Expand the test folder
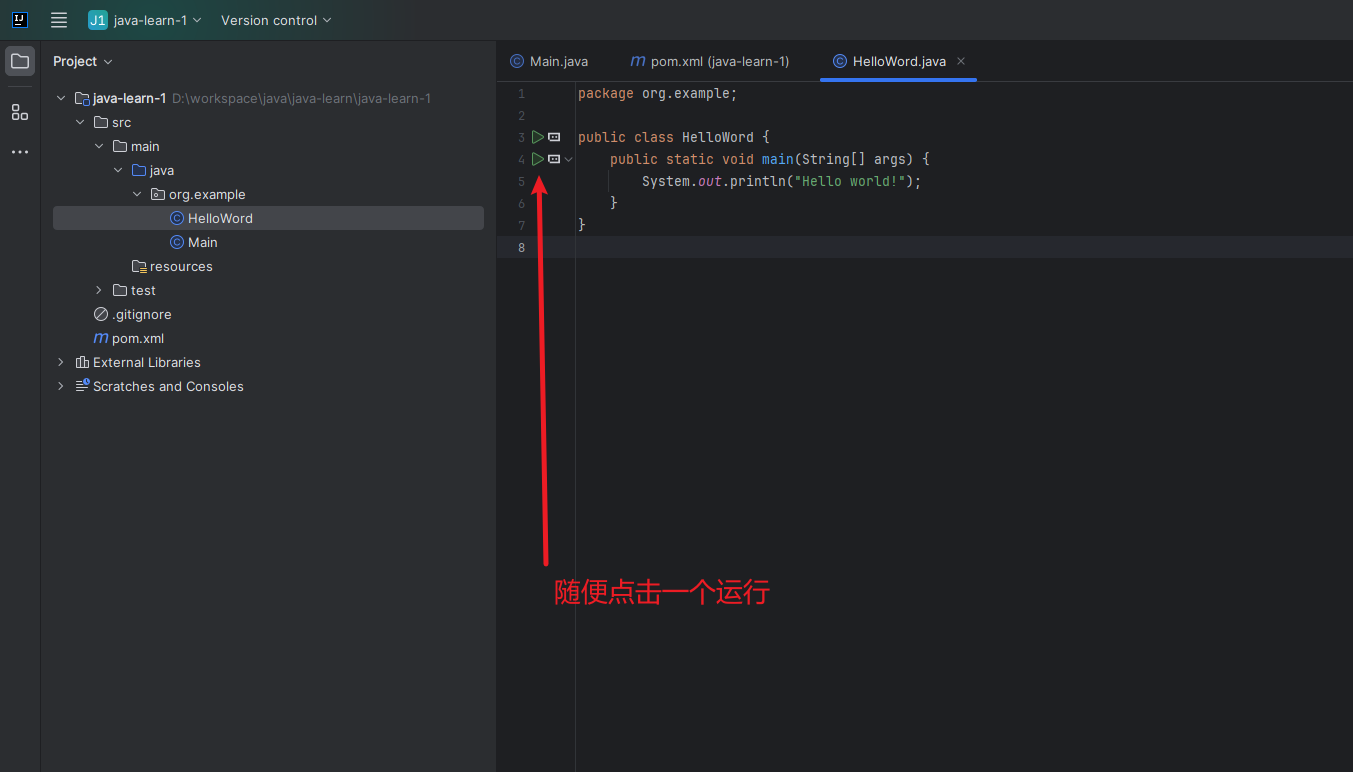This screenshot has width=1353, height=772. point(98,290)
